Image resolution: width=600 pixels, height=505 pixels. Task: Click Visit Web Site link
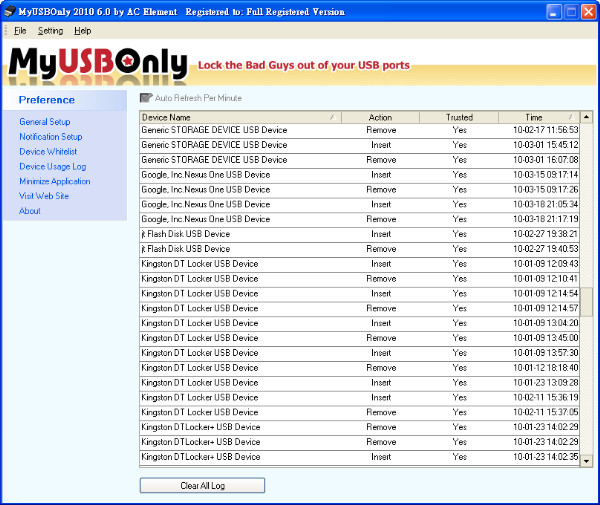coord(44,196)
